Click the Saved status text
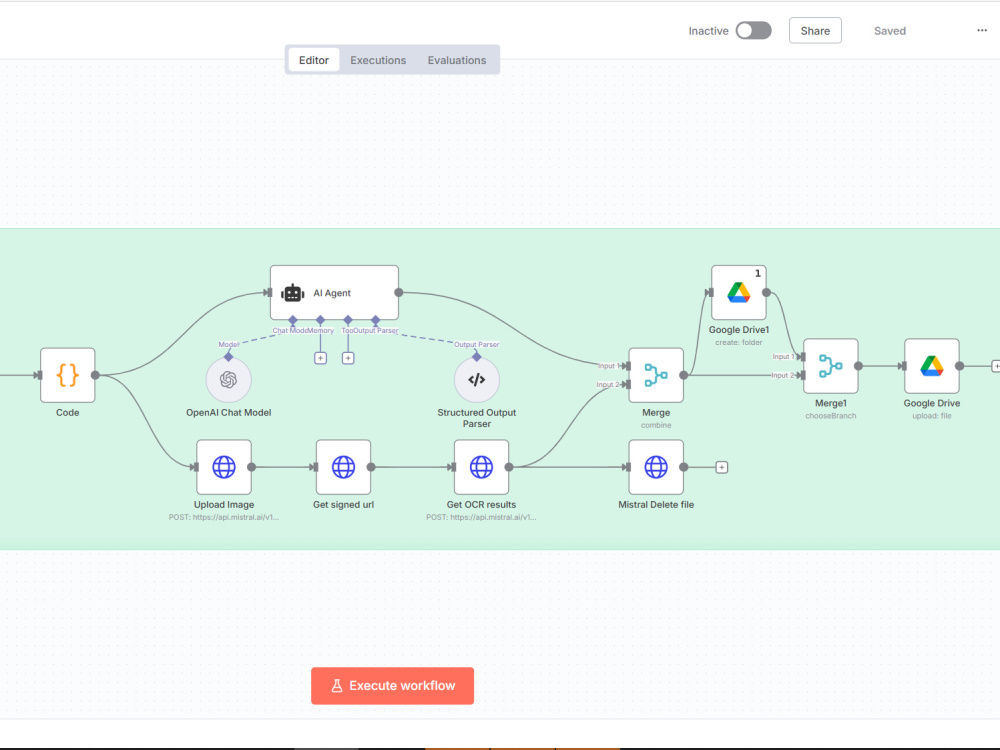This screenshot has width=1000, height=750. click(x=890, y=31)
